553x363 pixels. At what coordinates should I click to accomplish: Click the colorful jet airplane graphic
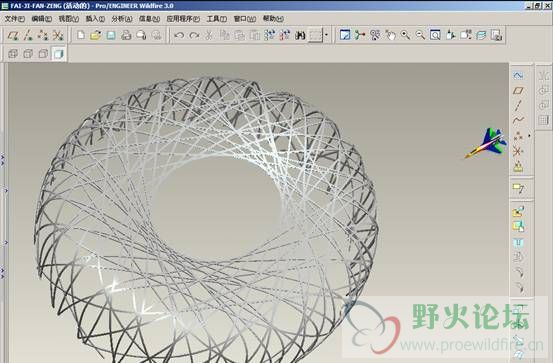pyautogui.click(x=486, y=143)
